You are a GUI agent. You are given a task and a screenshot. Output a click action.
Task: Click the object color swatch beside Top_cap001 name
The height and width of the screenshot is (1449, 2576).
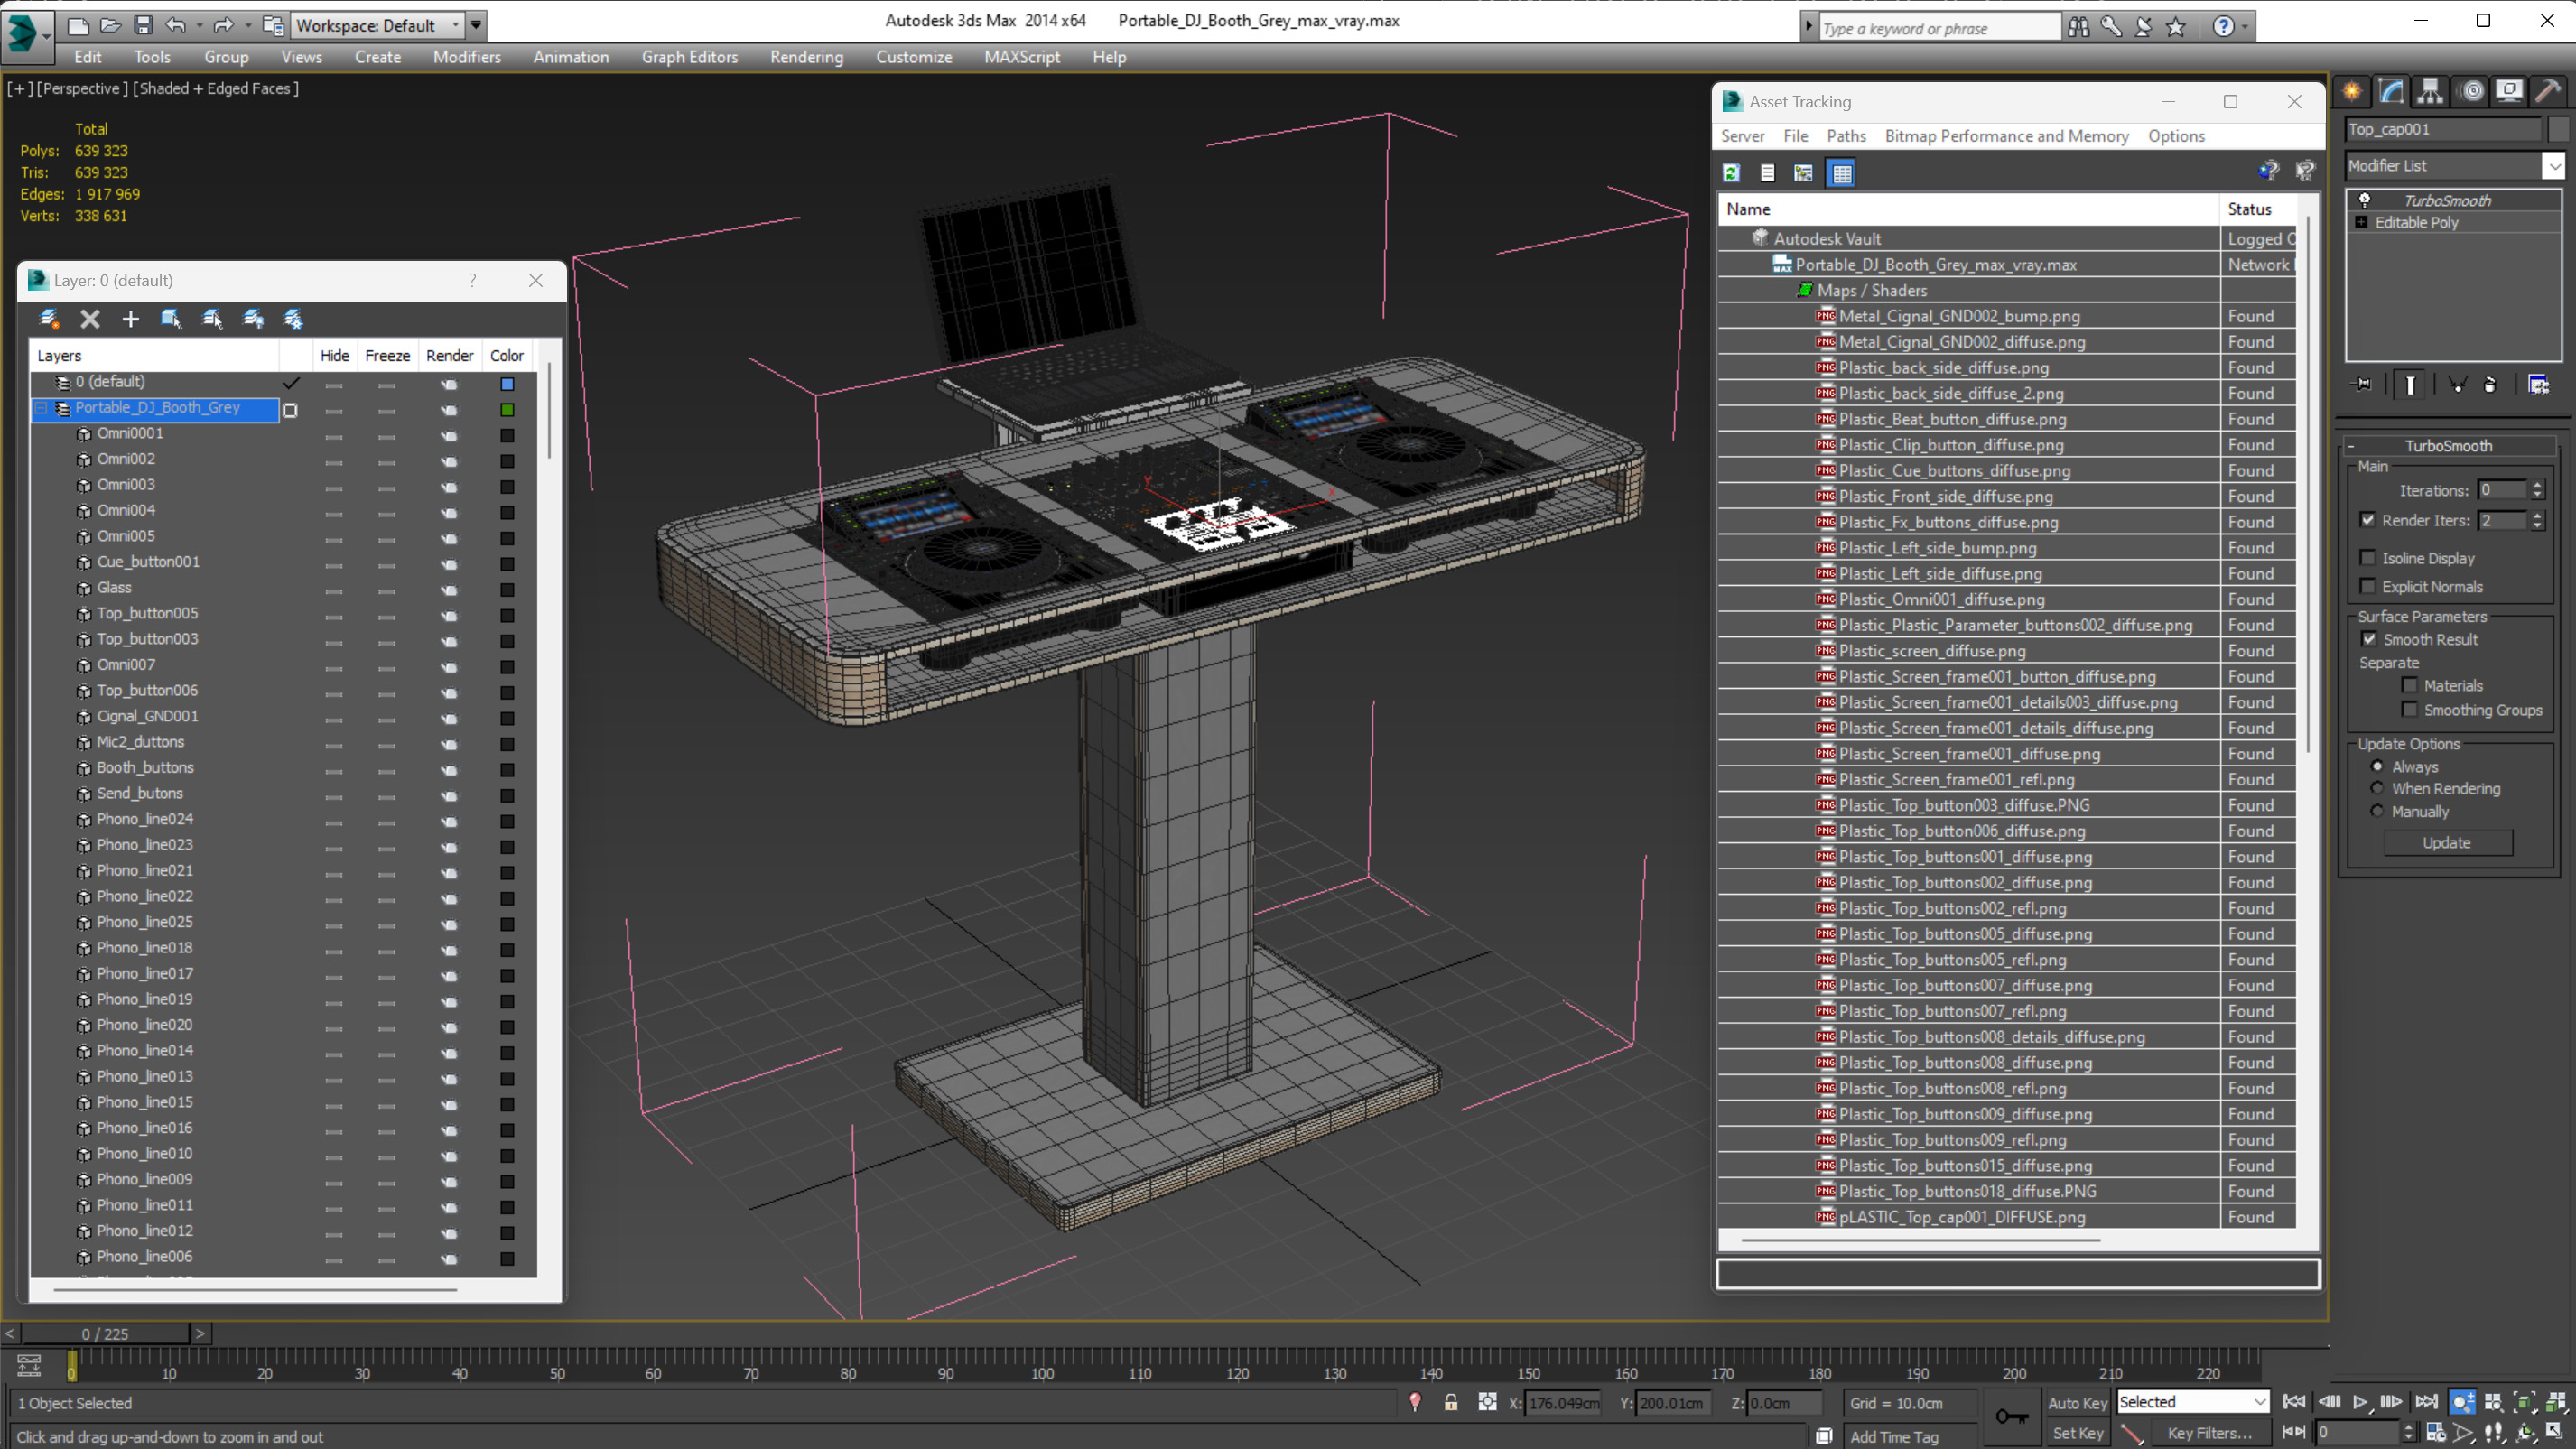point(2558,130)
